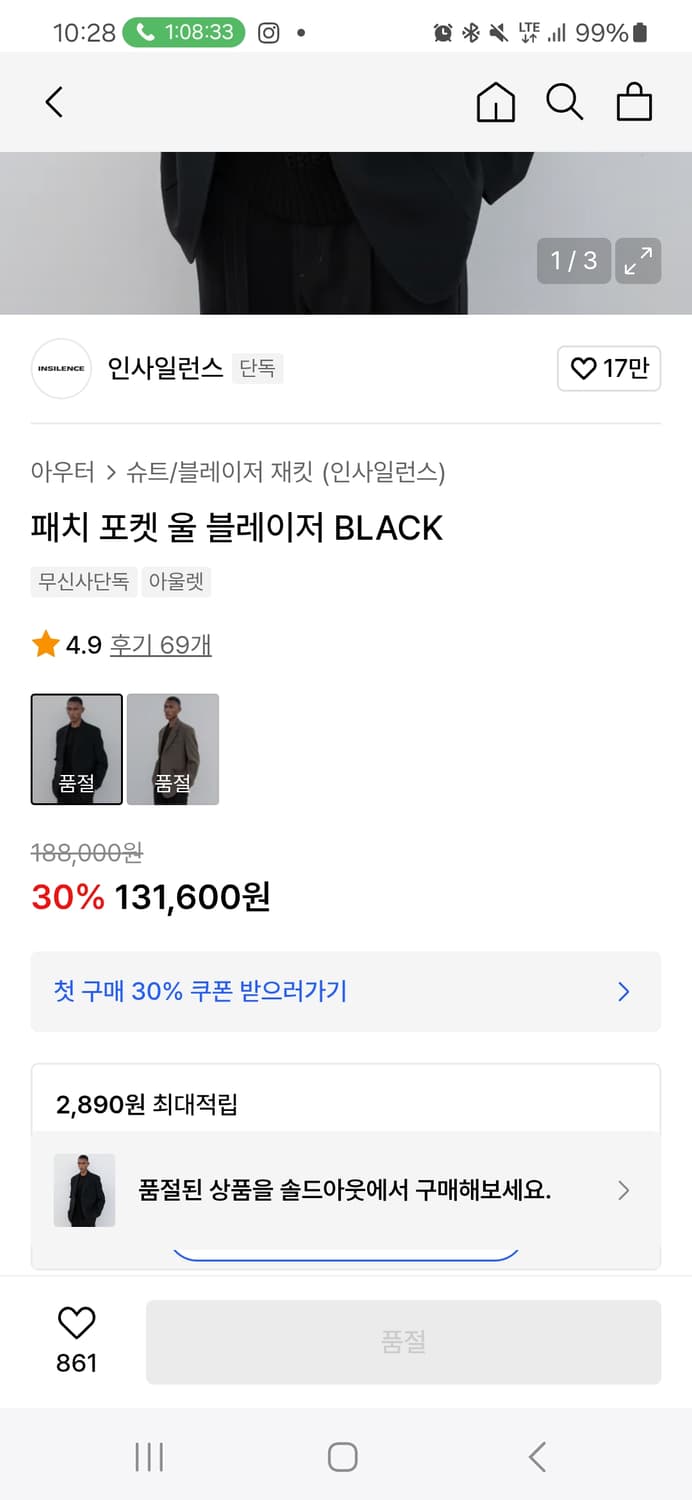Select the beige blazer color thumbnail
692x1500 pixels.
click(x=172, y=749)
